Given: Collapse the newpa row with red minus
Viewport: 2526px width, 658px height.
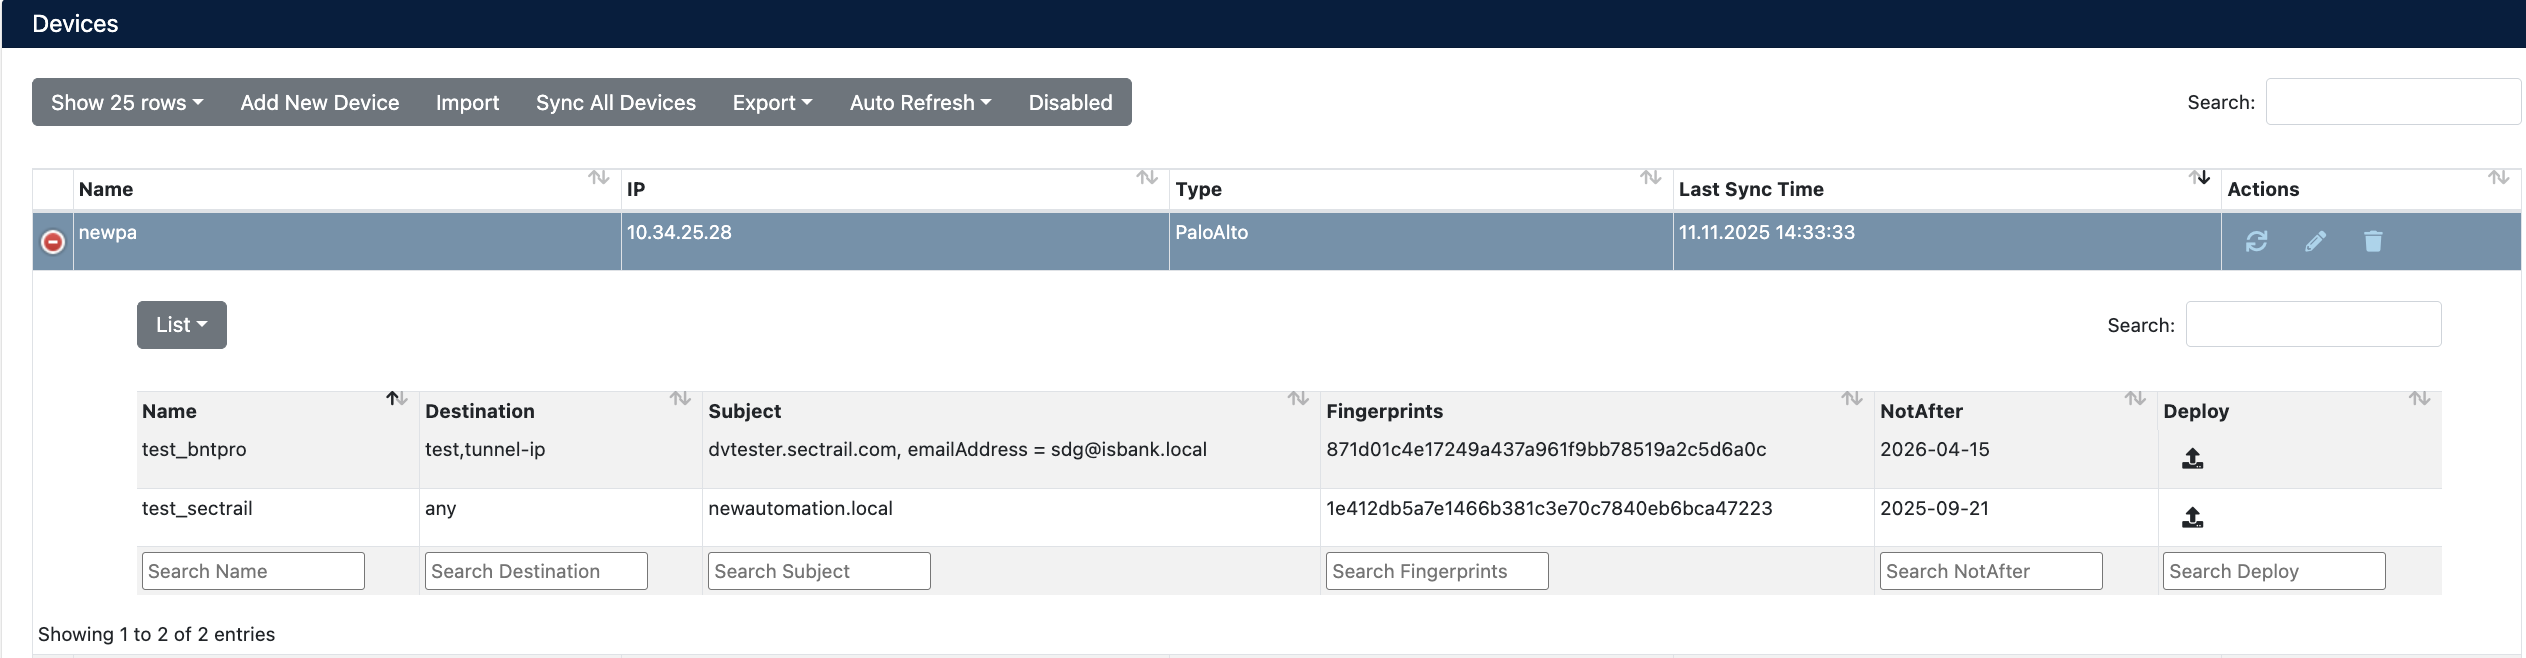Looking at the screenshot, I should [x=53, y=242].
